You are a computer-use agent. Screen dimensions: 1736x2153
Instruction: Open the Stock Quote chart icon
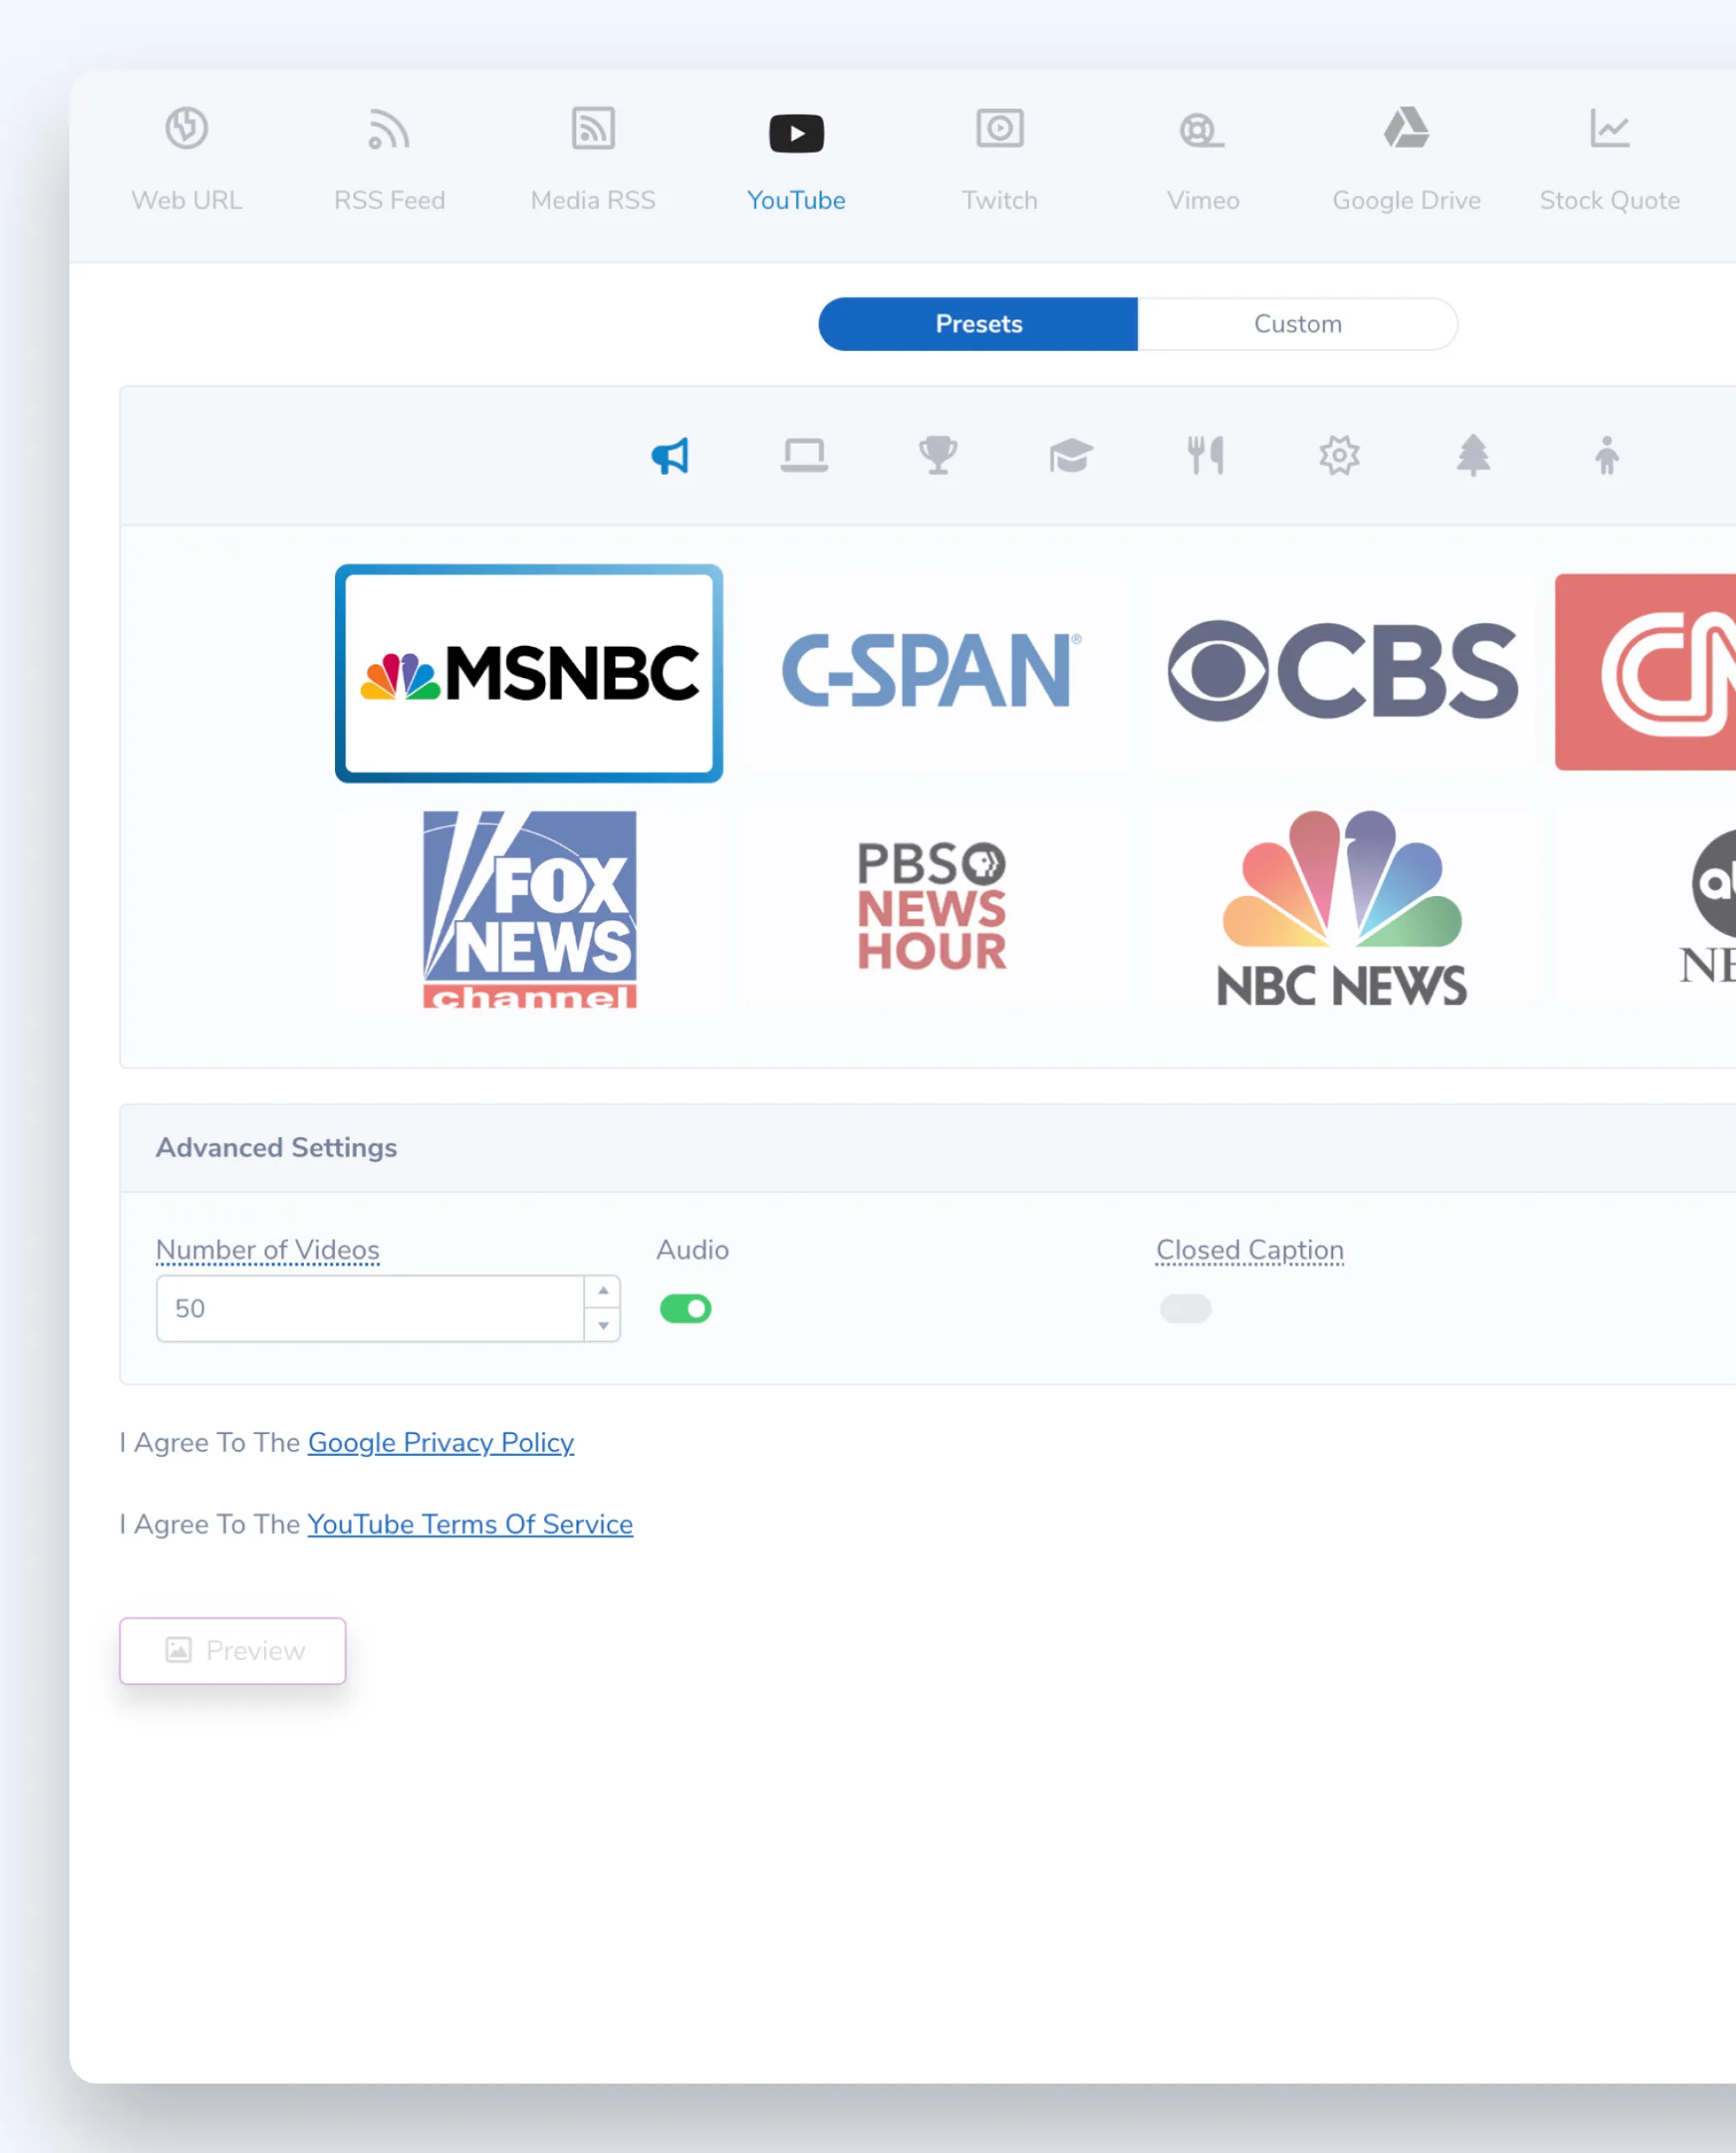point(1609,128)
